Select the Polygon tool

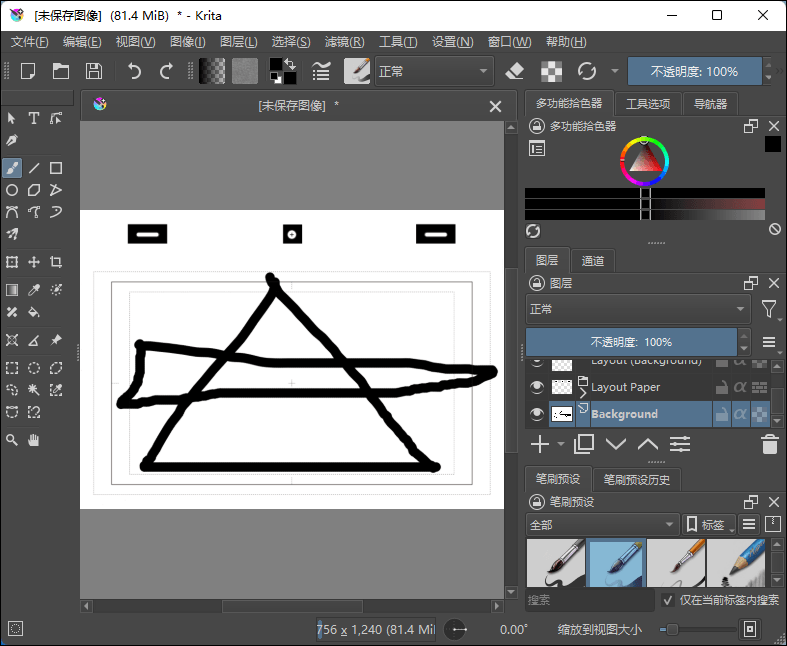click(x=34, y=190)
